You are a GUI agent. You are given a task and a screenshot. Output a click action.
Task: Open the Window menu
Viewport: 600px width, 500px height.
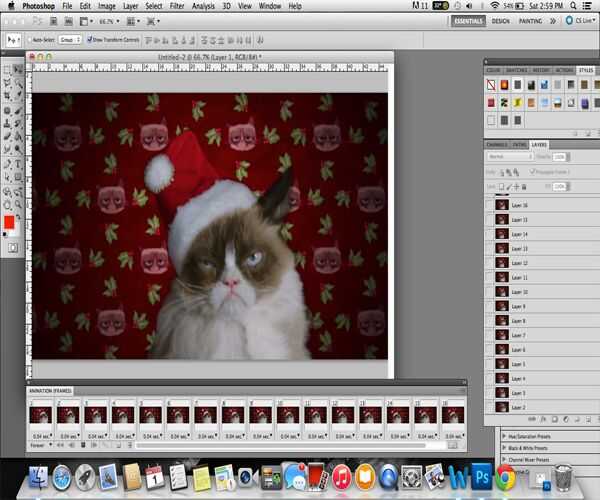pos(270,6)
